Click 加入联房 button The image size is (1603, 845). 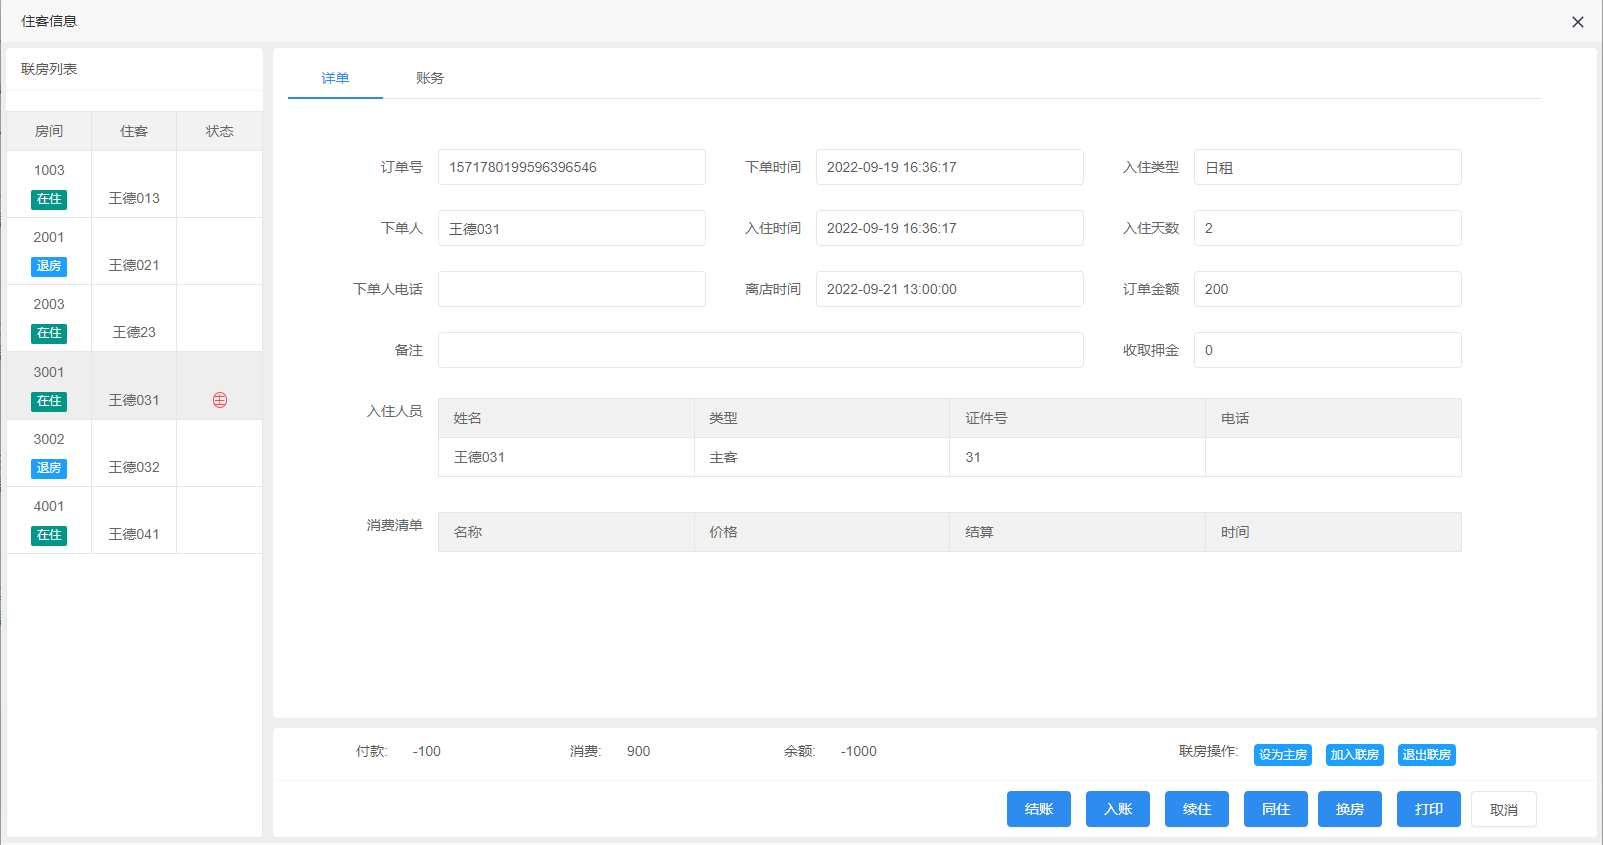pos(1355,755)
